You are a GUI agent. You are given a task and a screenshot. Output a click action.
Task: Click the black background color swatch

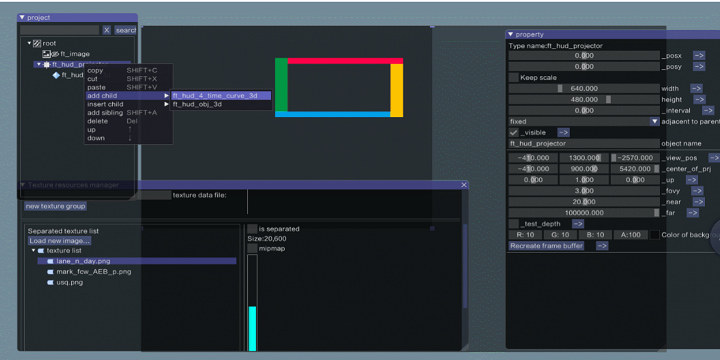(x=655, y=235)
